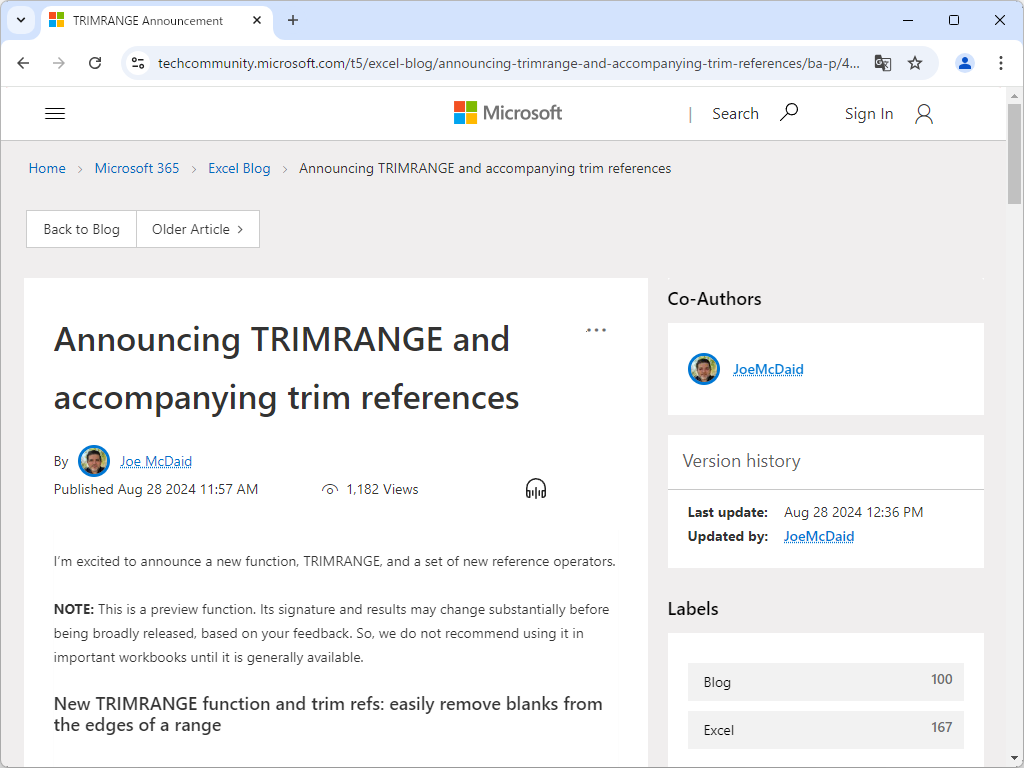The height and width of the screenshot is (768, 1024).
Task: Click the Published Aug 28 2024 date
Action: tap(155, 489)
